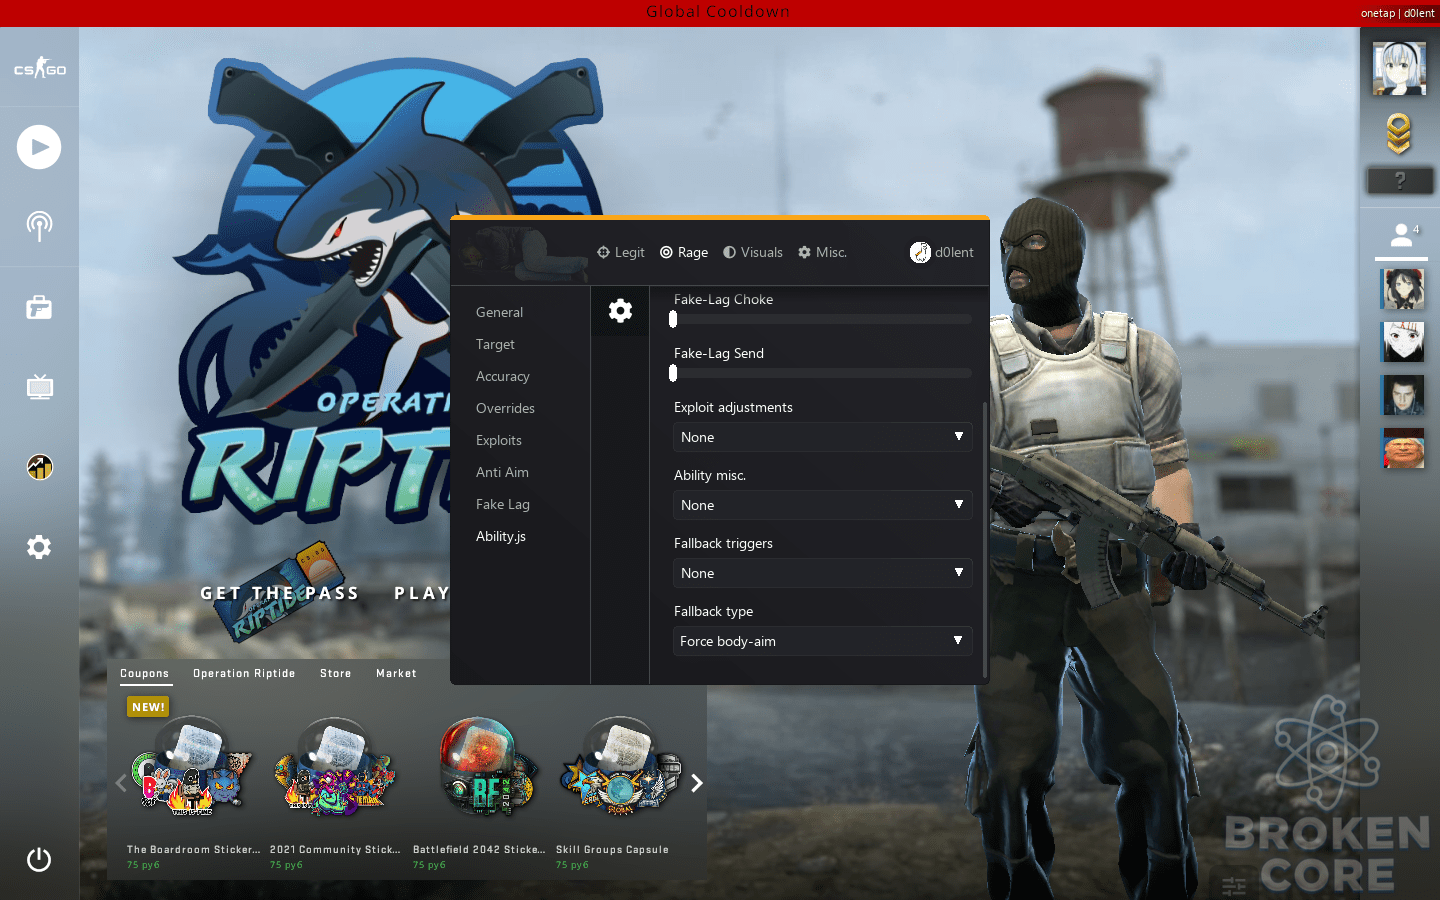Click the CS:GO logo at top left
1440x900 pixels.
(39, 68)
